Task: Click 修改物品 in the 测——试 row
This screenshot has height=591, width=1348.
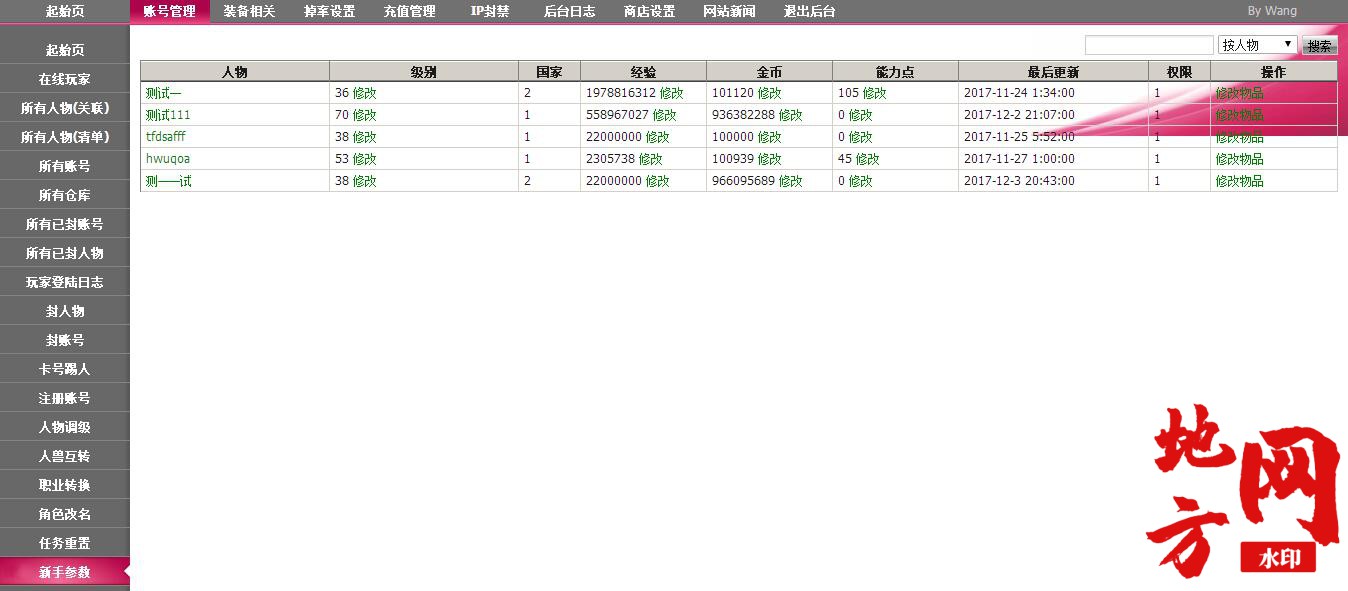Action: point(1240,181)
